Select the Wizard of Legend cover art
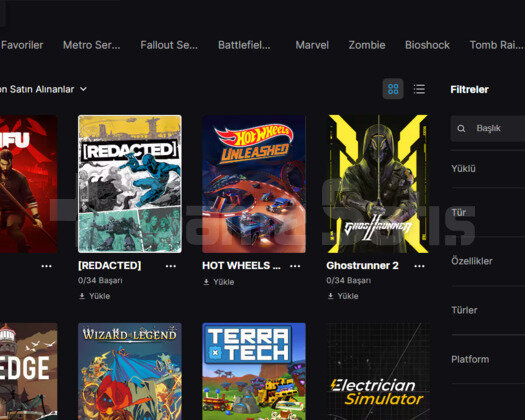525x420 pixels. tap(130, 371)
